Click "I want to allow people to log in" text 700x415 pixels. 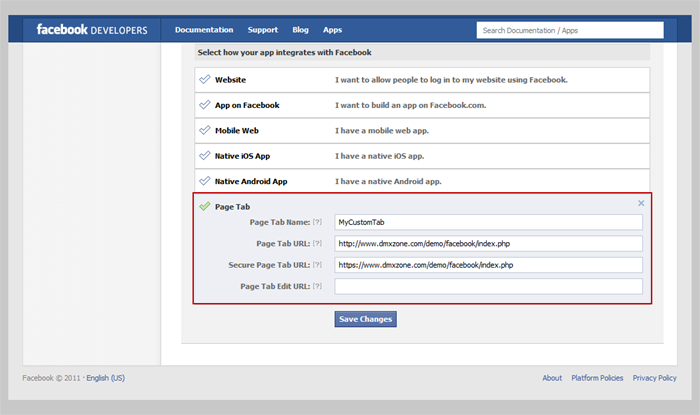(451, 80)
